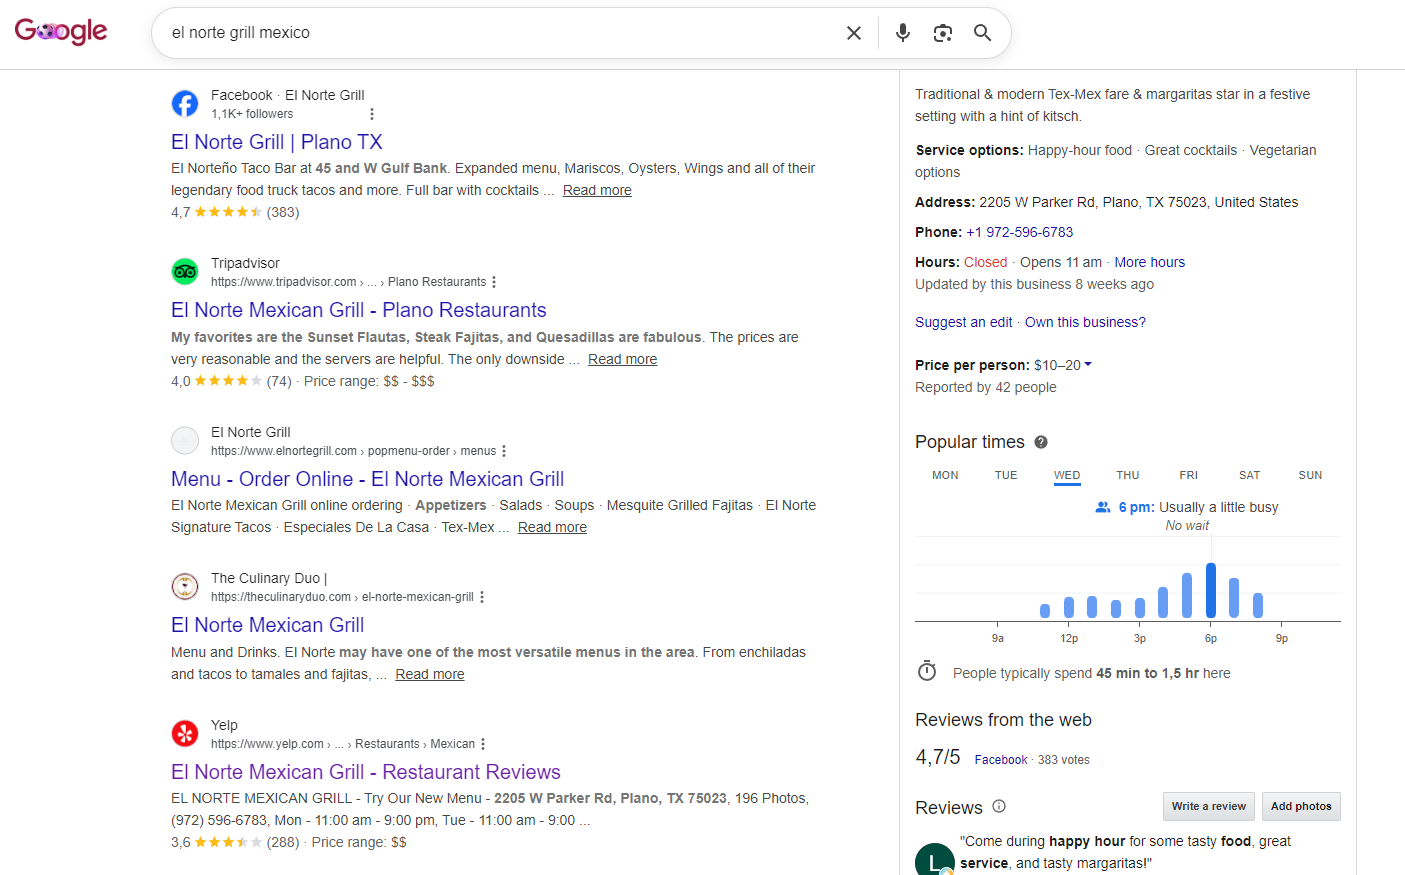Image resolution: width=1405 pixels, height=875 pixels.
Task: Click the highlighted 6 pm popularity bar
Action: click(x=1211, y=590)
